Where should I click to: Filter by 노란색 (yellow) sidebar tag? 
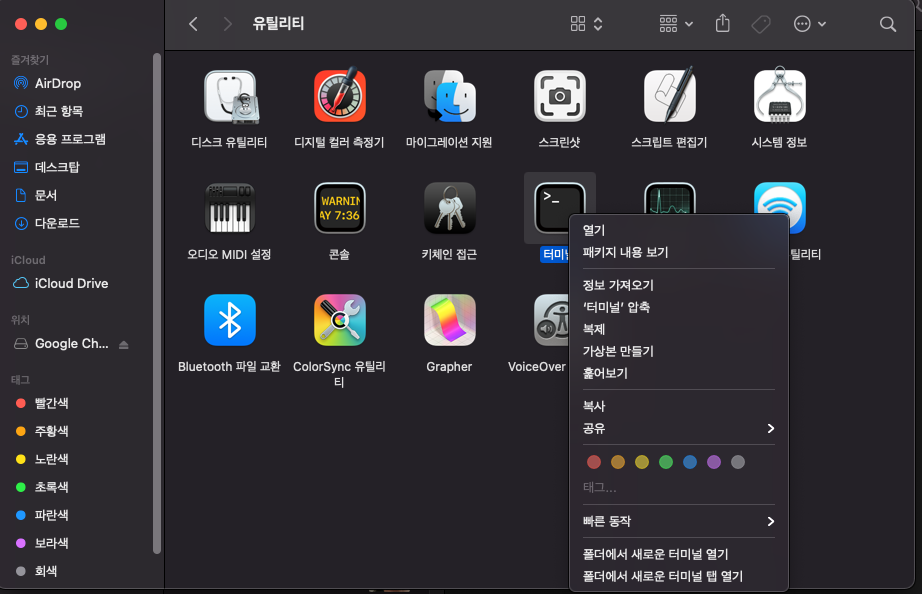[x=42, y=459]
